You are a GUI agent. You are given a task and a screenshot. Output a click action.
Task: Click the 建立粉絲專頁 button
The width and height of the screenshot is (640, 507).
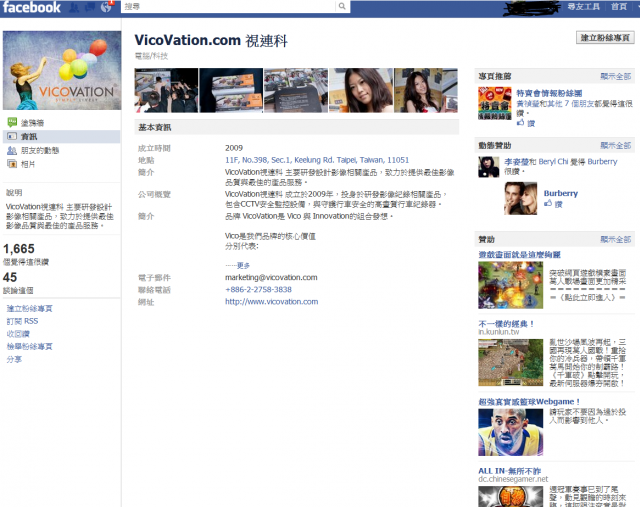point(605,38)
